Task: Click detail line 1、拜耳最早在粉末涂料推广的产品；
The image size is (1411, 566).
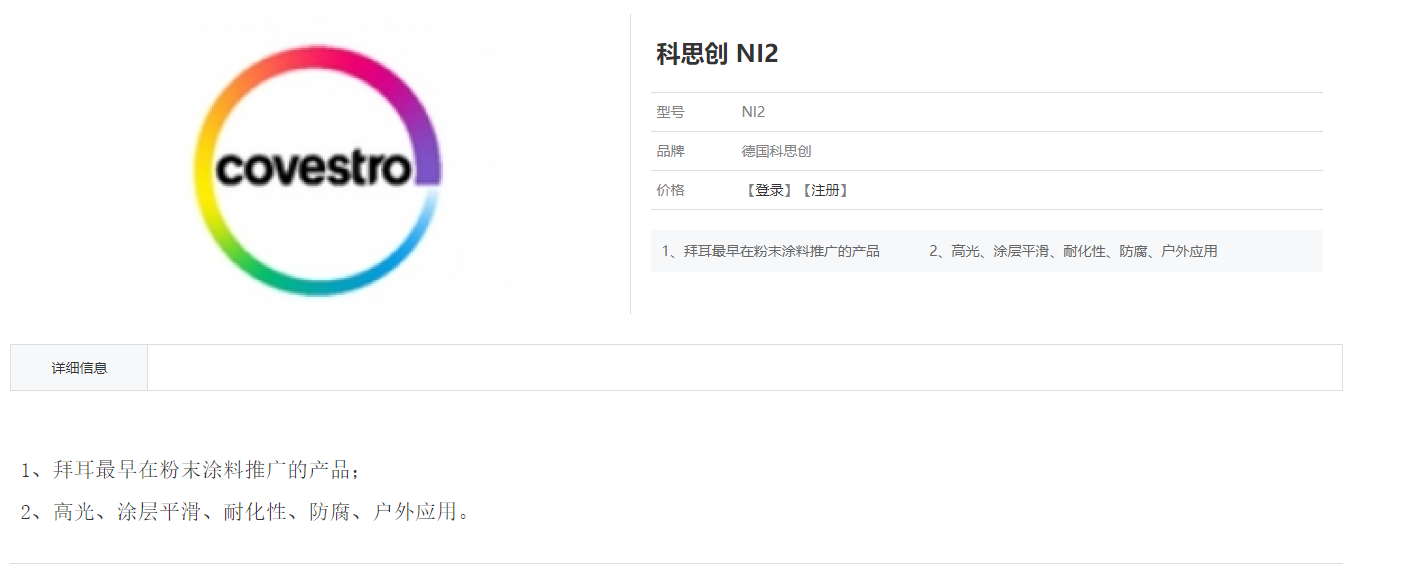Action: point(190,470)
